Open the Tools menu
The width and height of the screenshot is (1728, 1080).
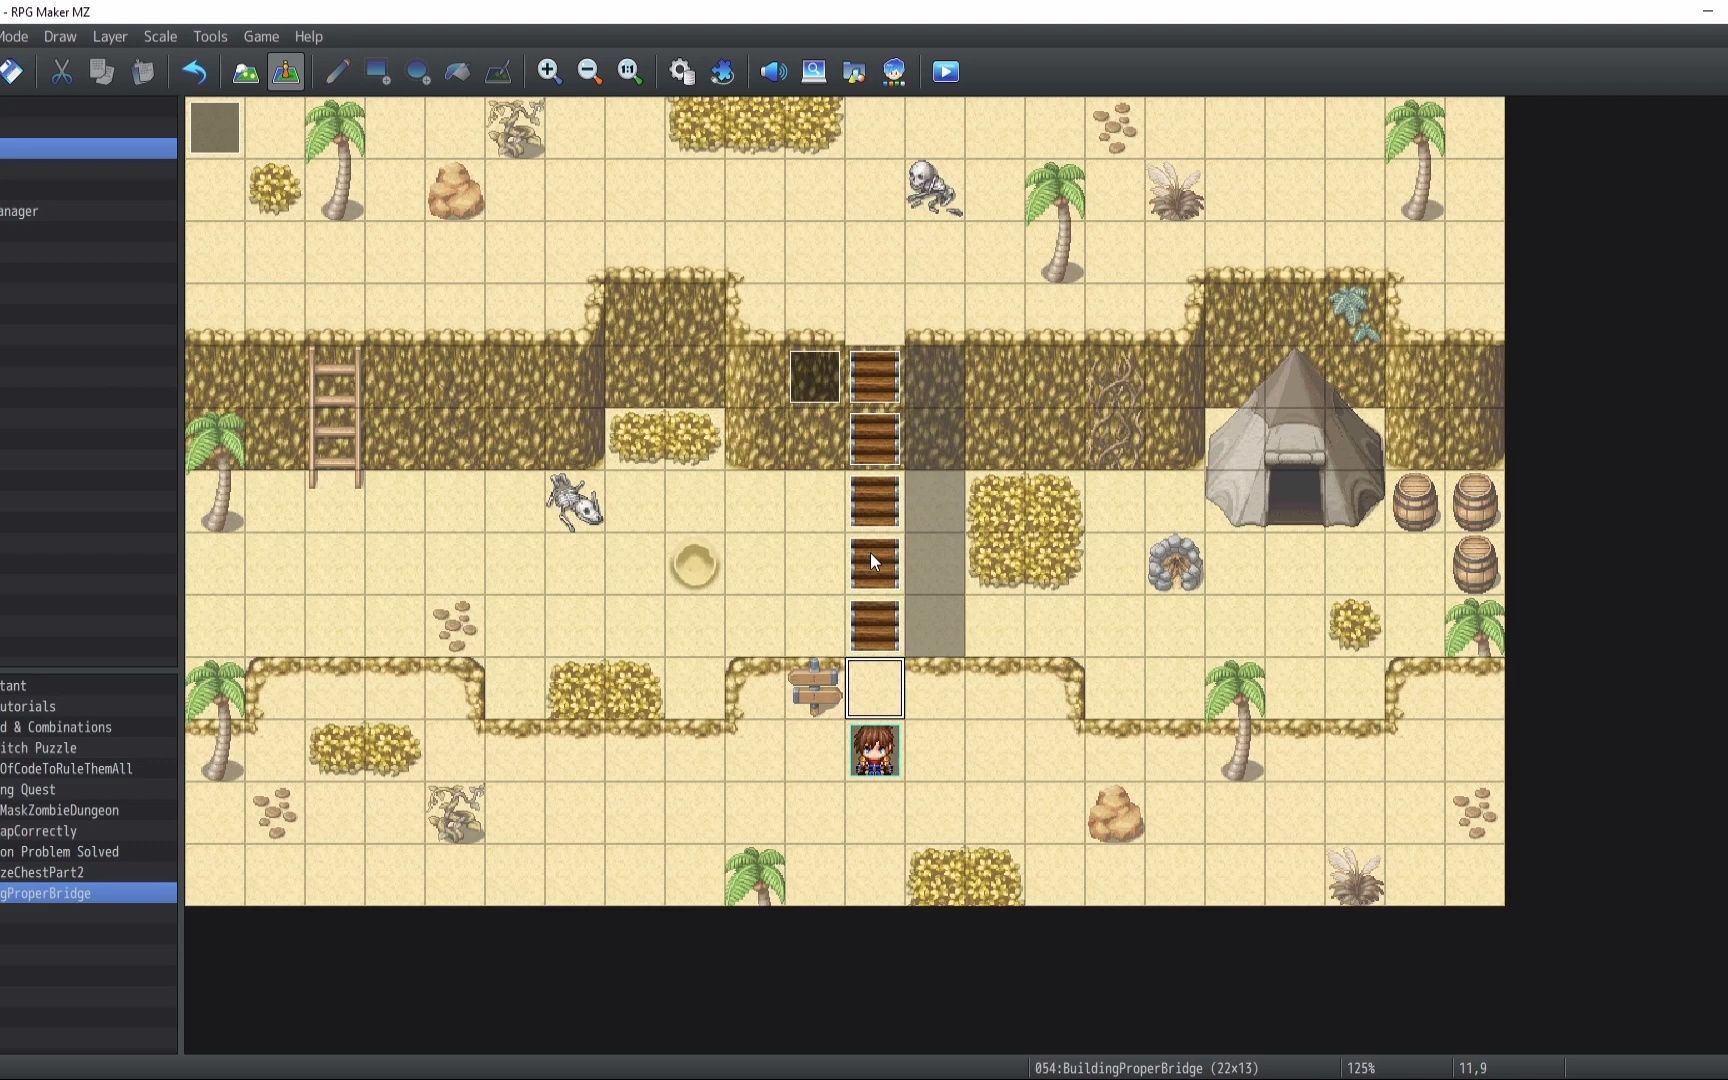[210, 36]
